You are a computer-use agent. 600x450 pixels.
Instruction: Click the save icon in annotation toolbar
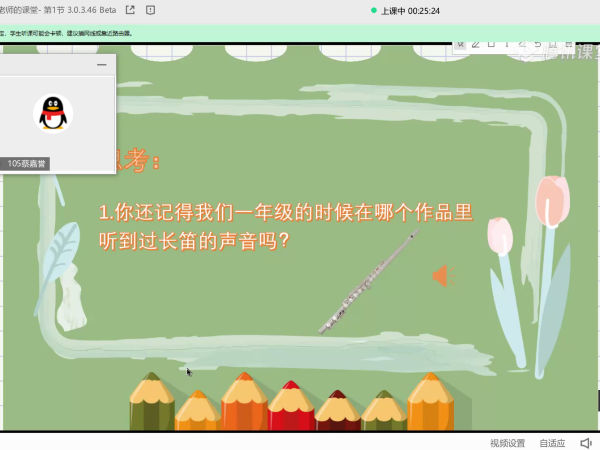point(553,44)
